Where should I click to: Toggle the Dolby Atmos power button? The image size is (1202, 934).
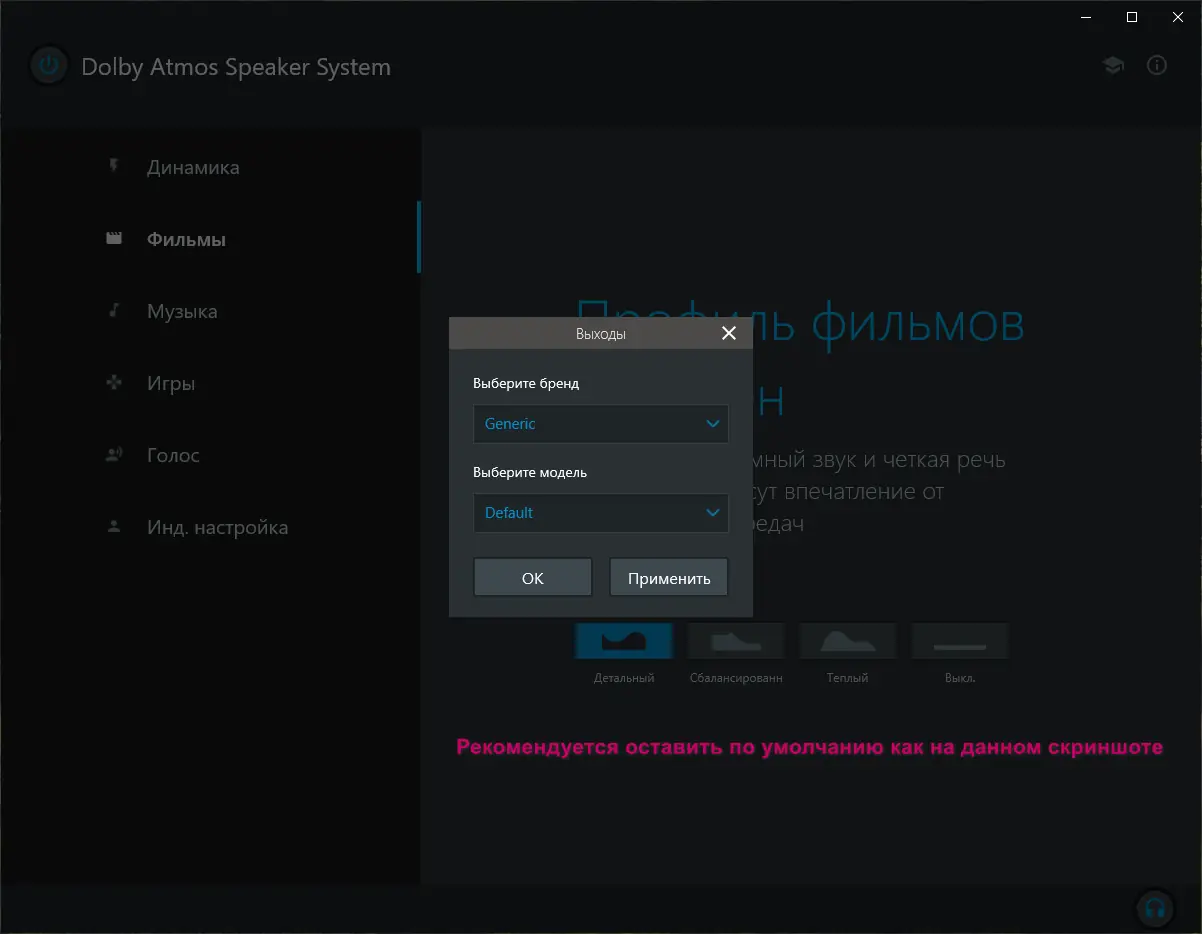(48, 67)
